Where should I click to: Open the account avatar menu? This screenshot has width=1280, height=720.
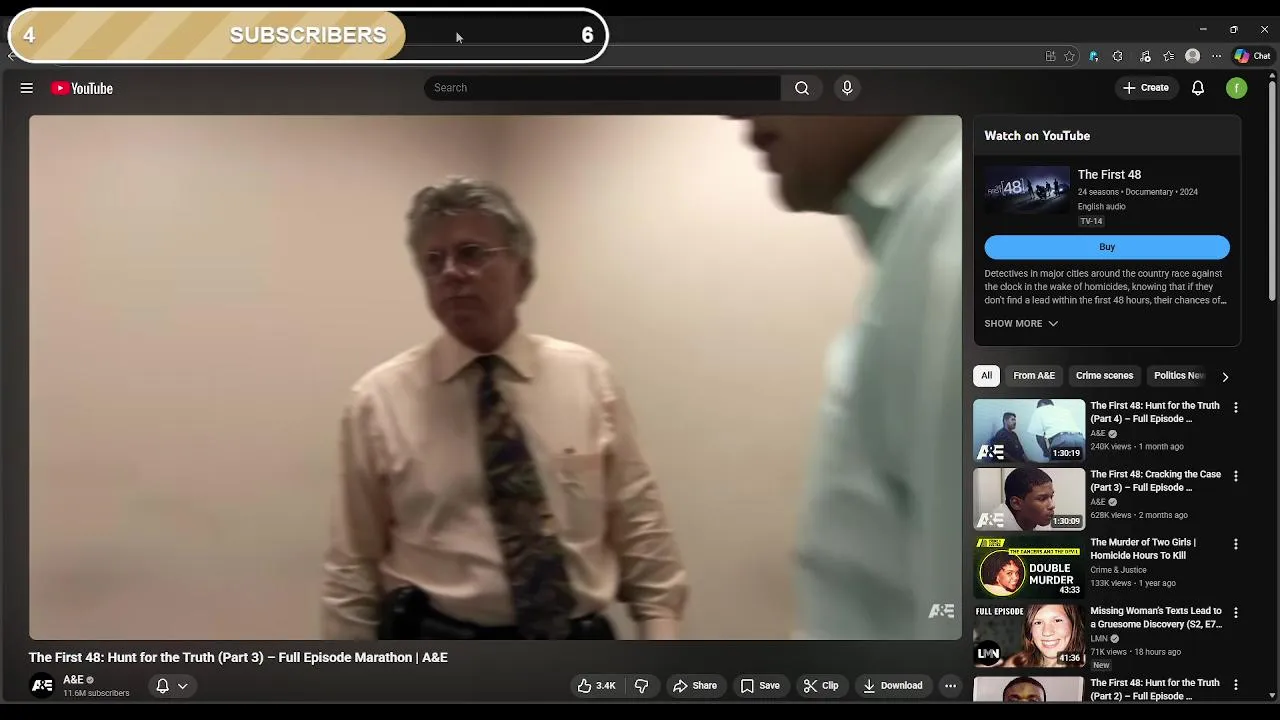pos(1237,88)
